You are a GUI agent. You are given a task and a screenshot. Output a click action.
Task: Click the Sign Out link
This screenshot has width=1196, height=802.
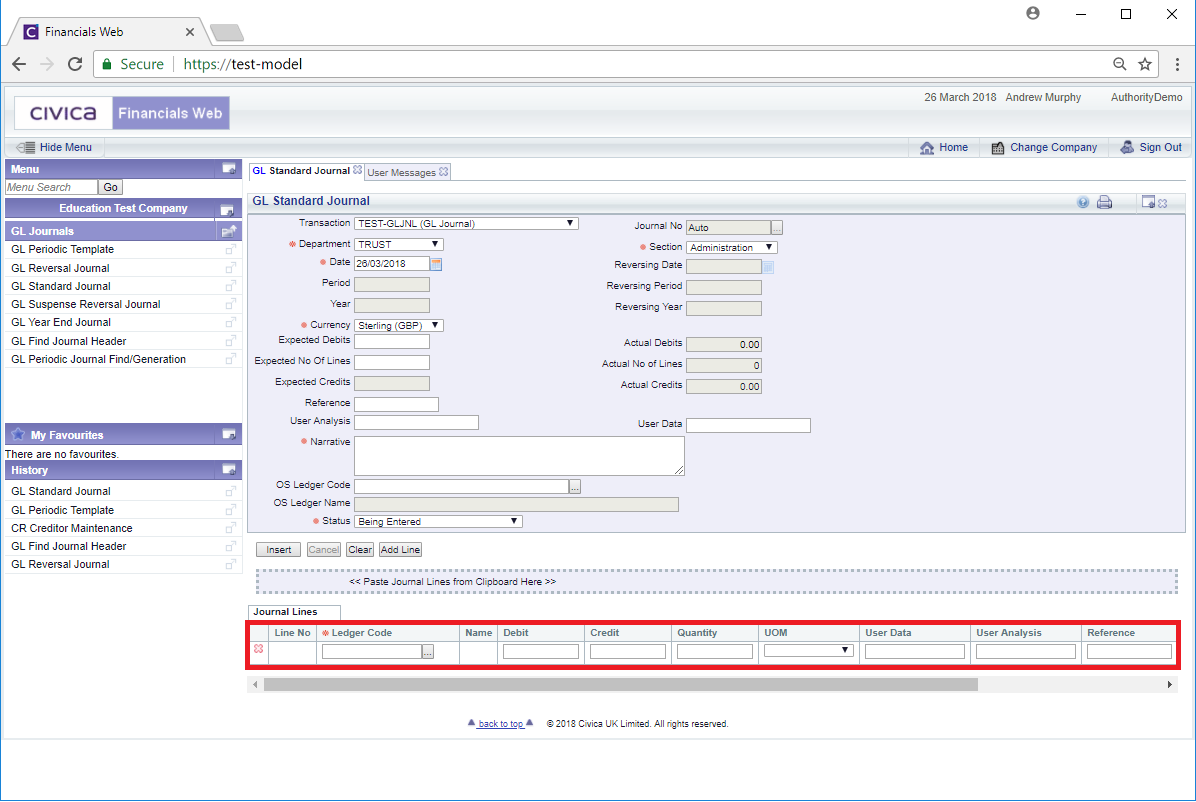pos(1160,147)
